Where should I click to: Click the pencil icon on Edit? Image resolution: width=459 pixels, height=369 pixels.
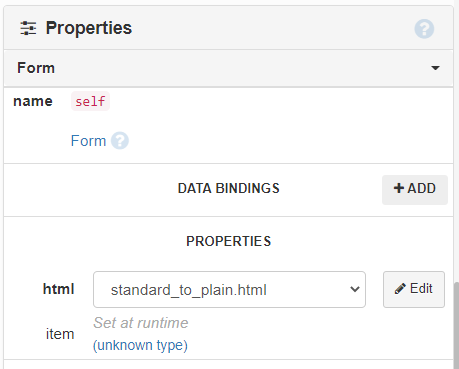(x=400, y=289)
